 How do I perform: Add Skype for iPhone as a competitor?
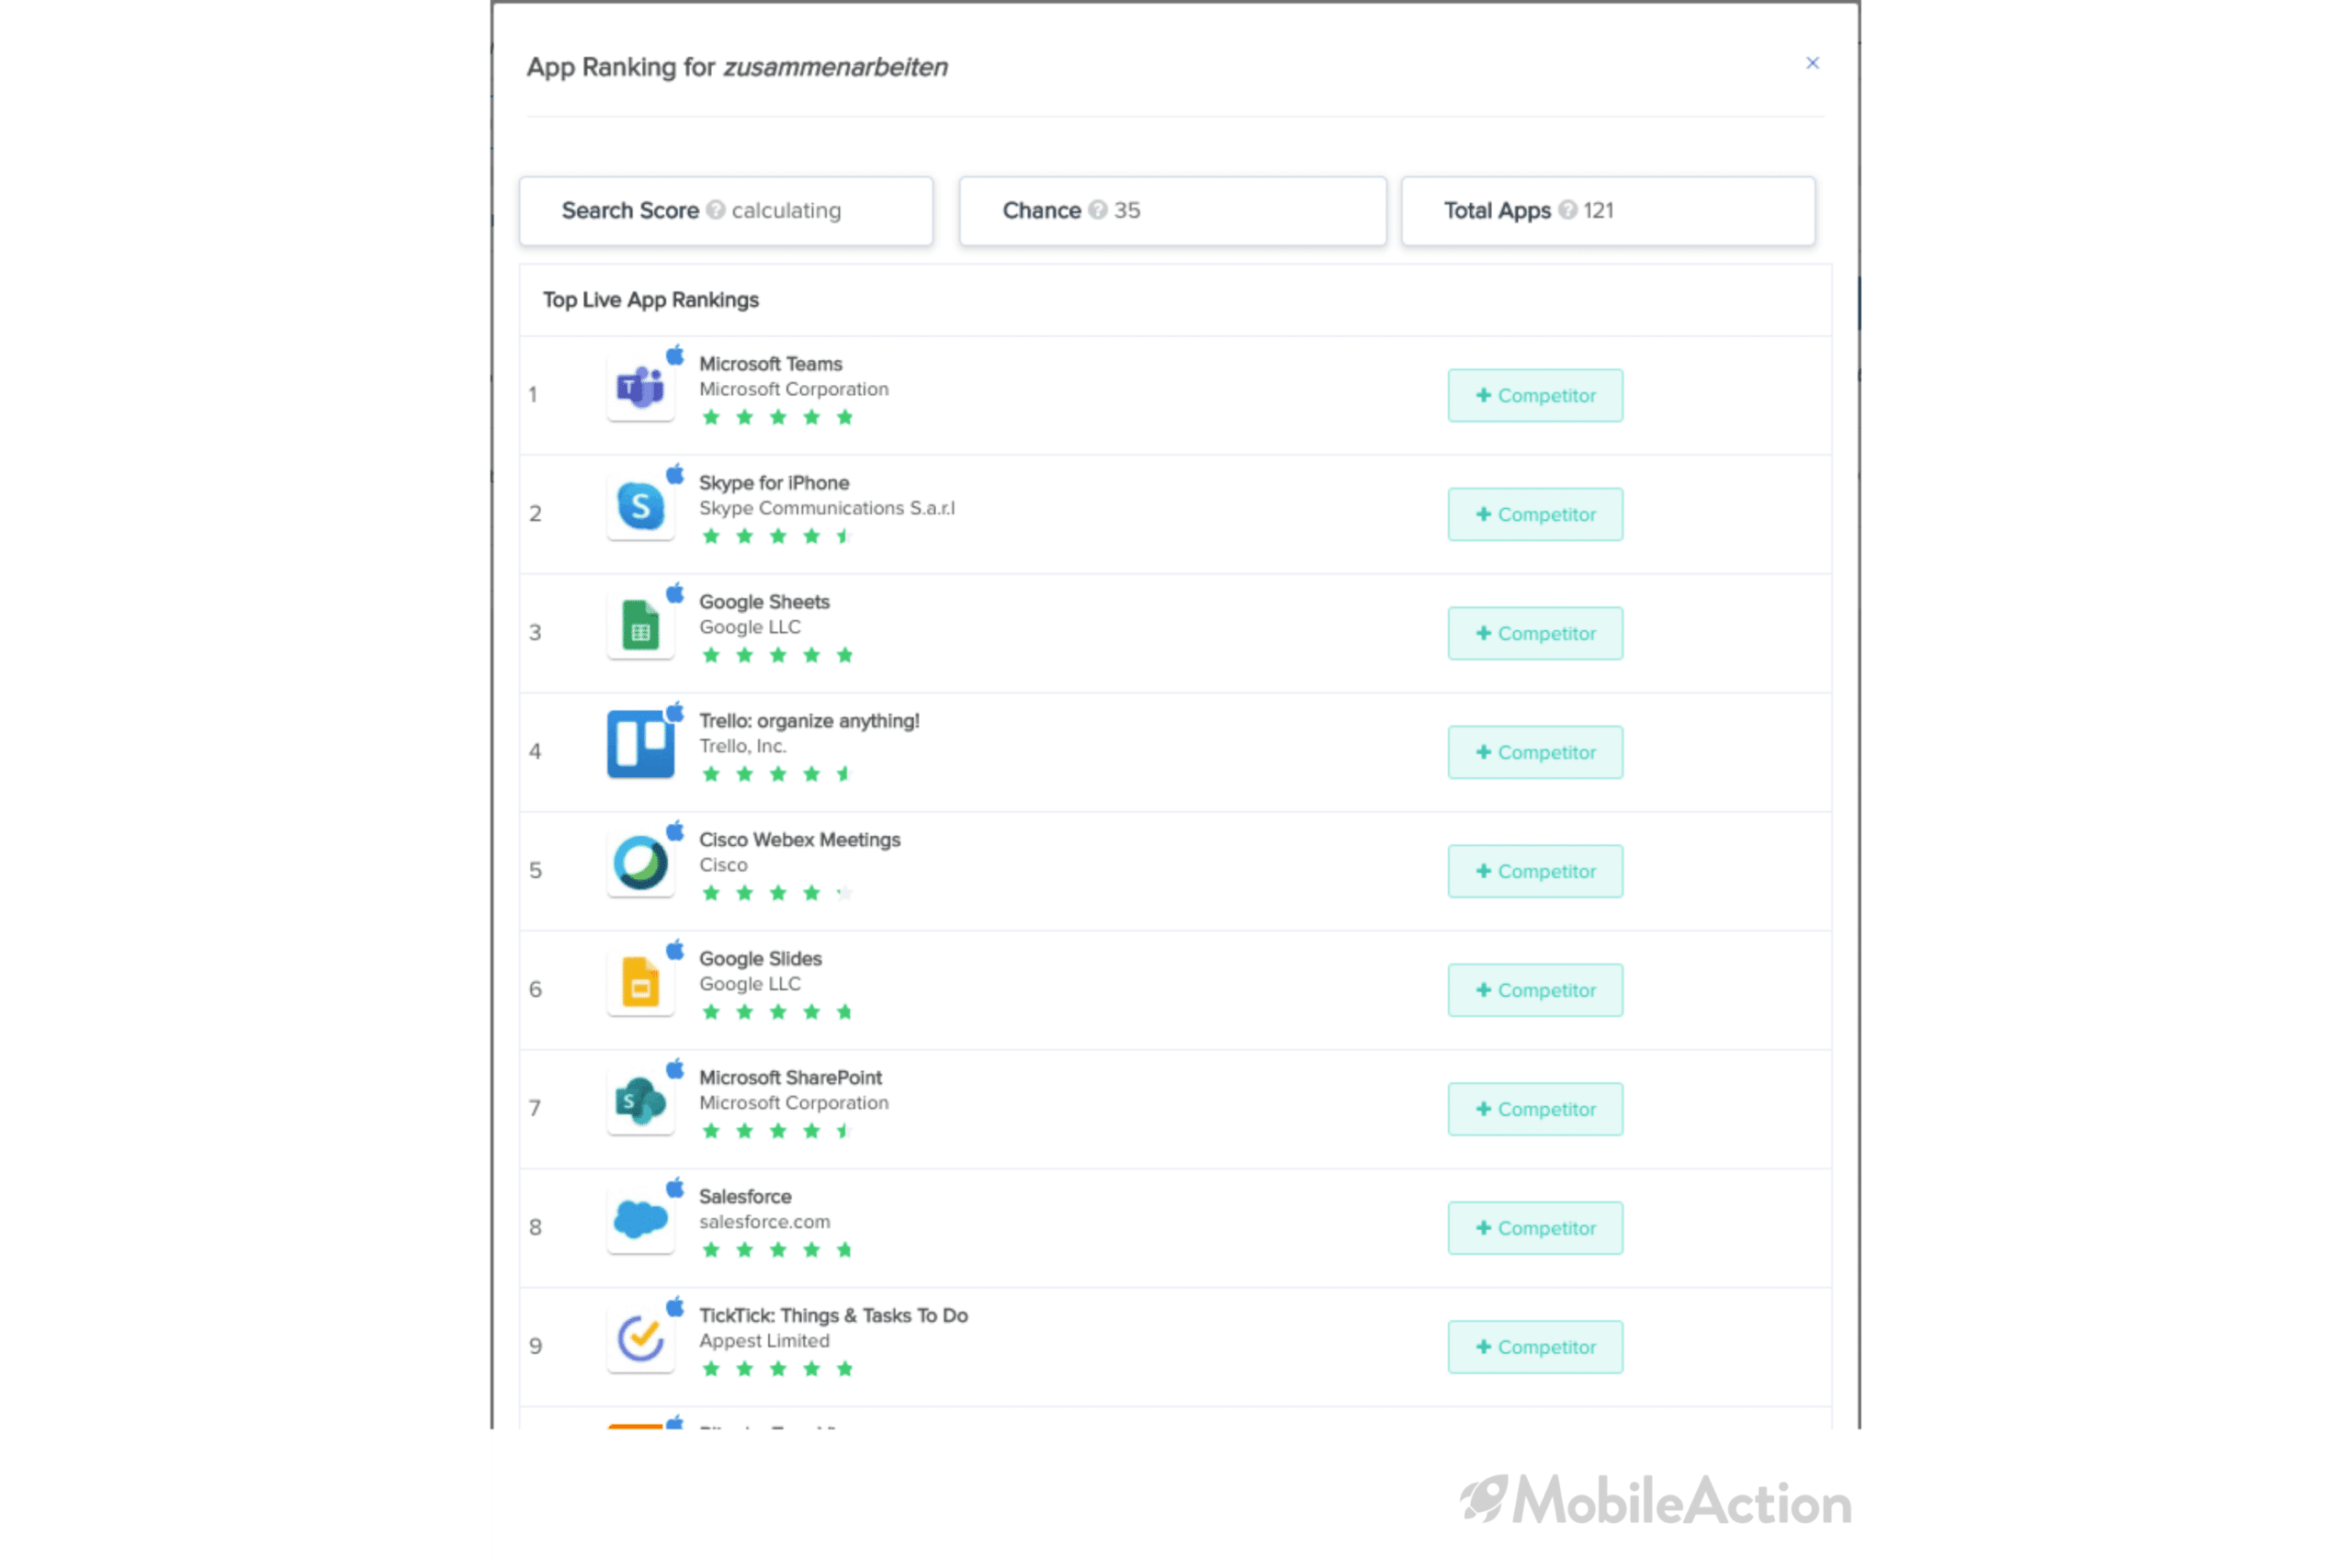tap(1535, 515)
